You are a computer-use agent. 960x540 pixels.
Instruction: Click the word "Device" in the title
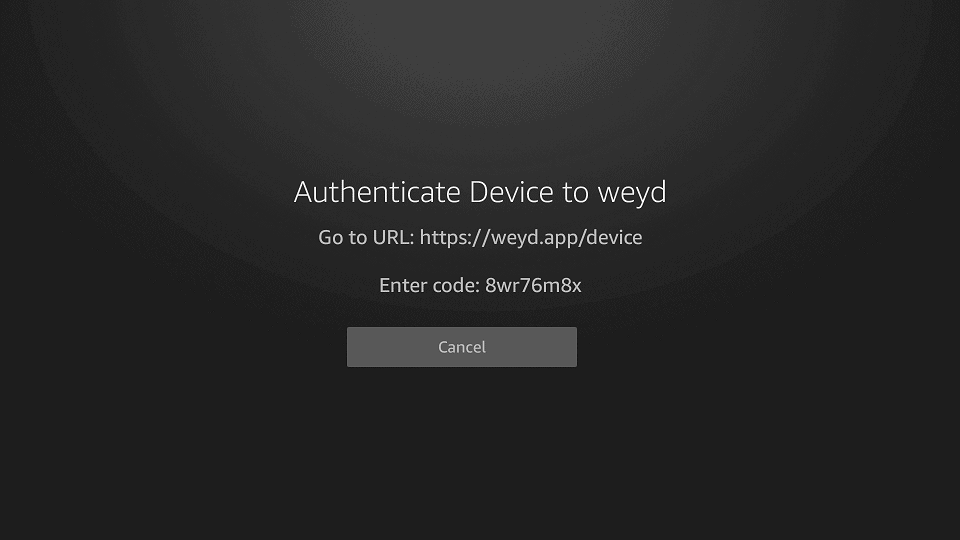click(511, 192)
